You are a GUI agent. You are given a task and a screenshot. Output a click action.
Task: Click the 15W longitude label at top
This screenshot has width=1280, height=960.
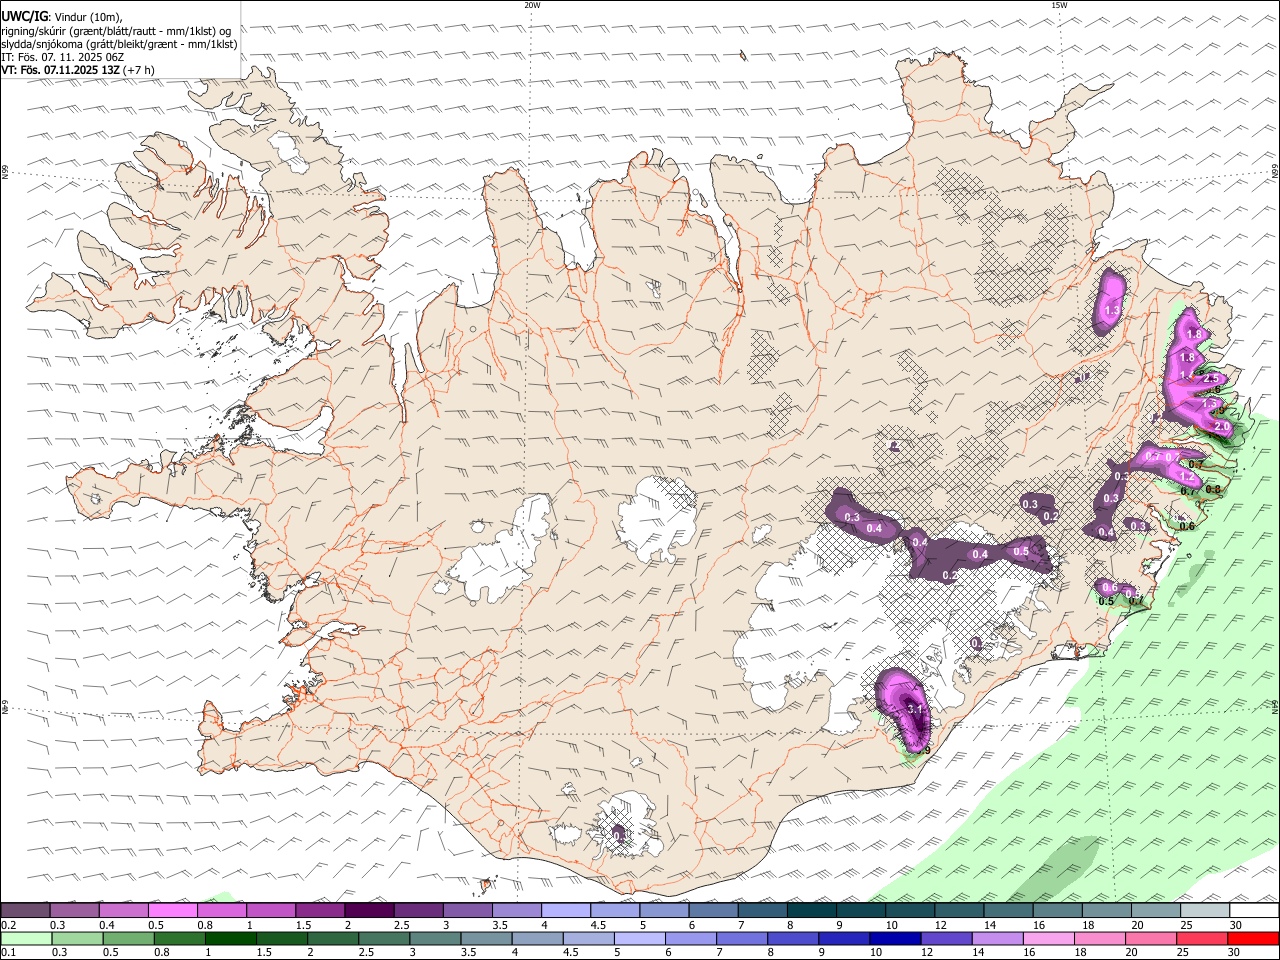tap(1059, 5)
